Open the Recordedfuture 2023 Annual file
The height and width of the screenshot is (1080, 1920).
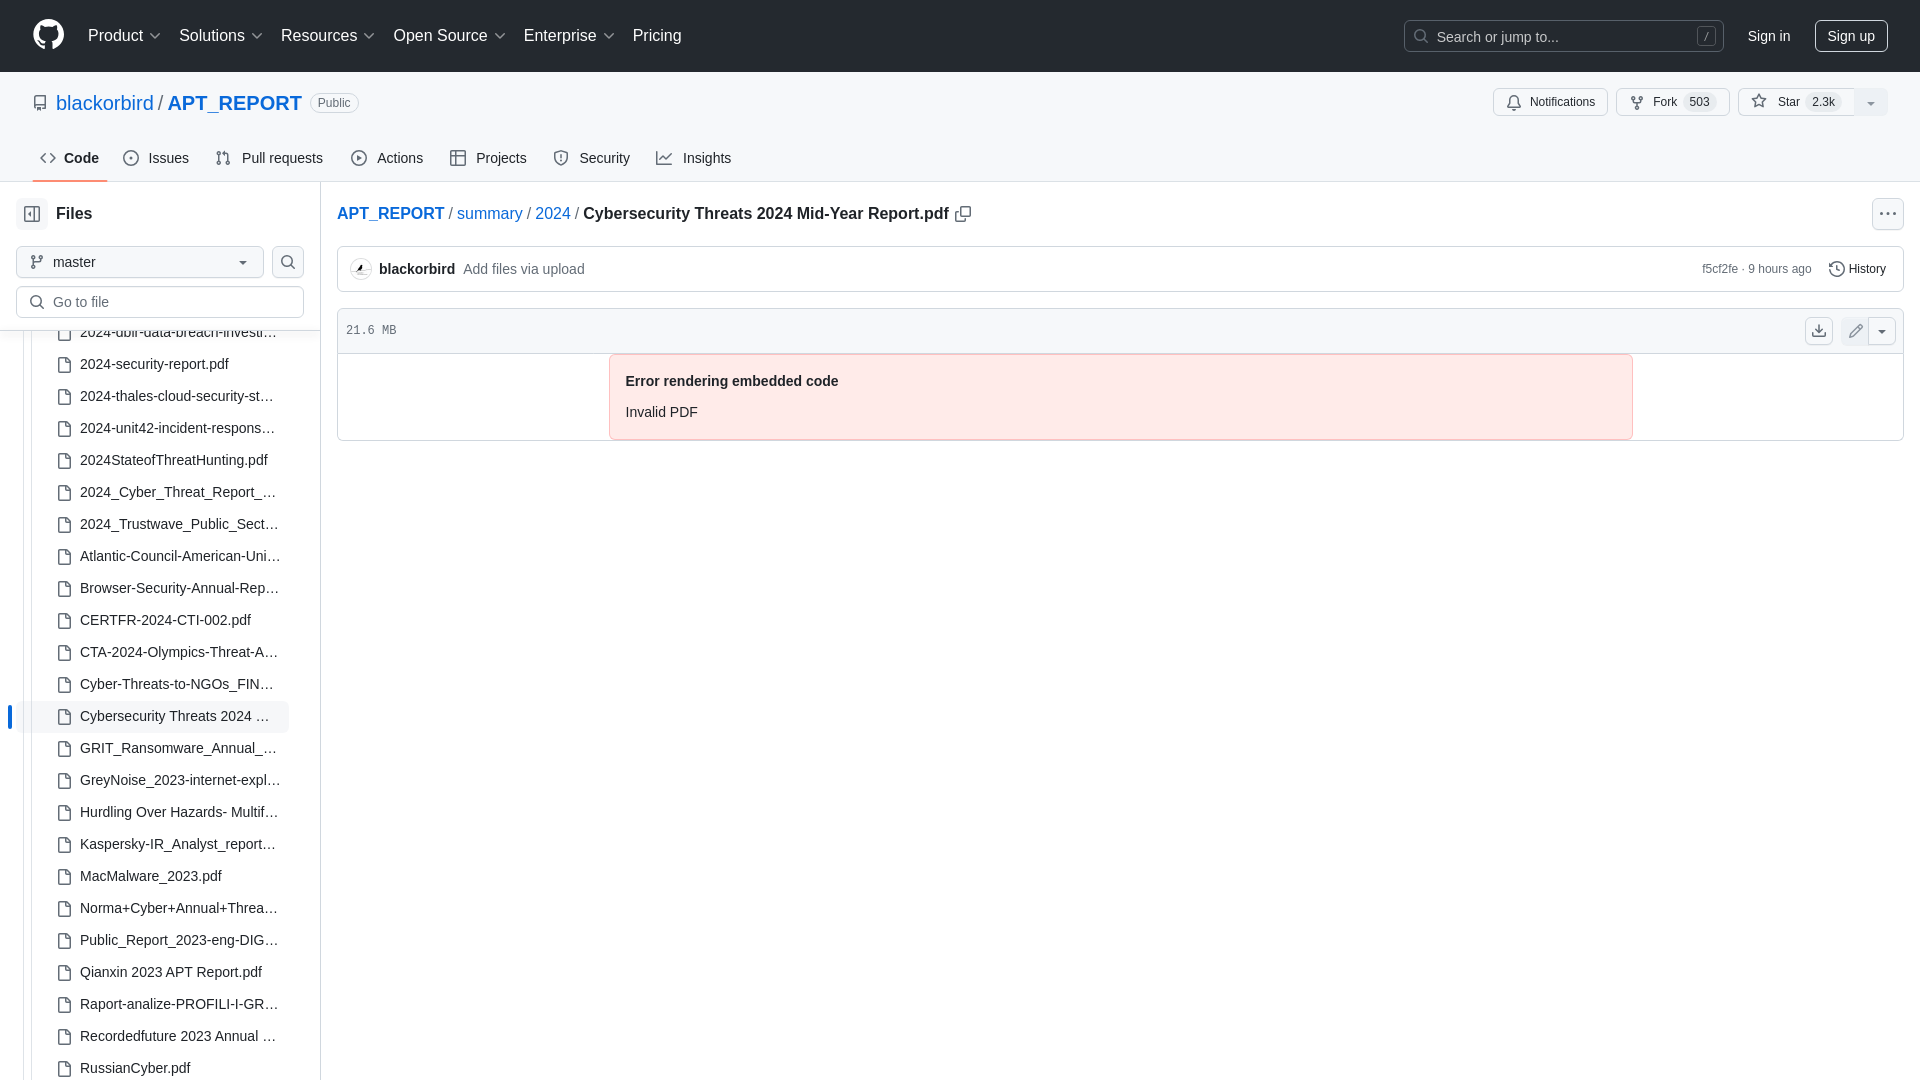click(178, 1036)
